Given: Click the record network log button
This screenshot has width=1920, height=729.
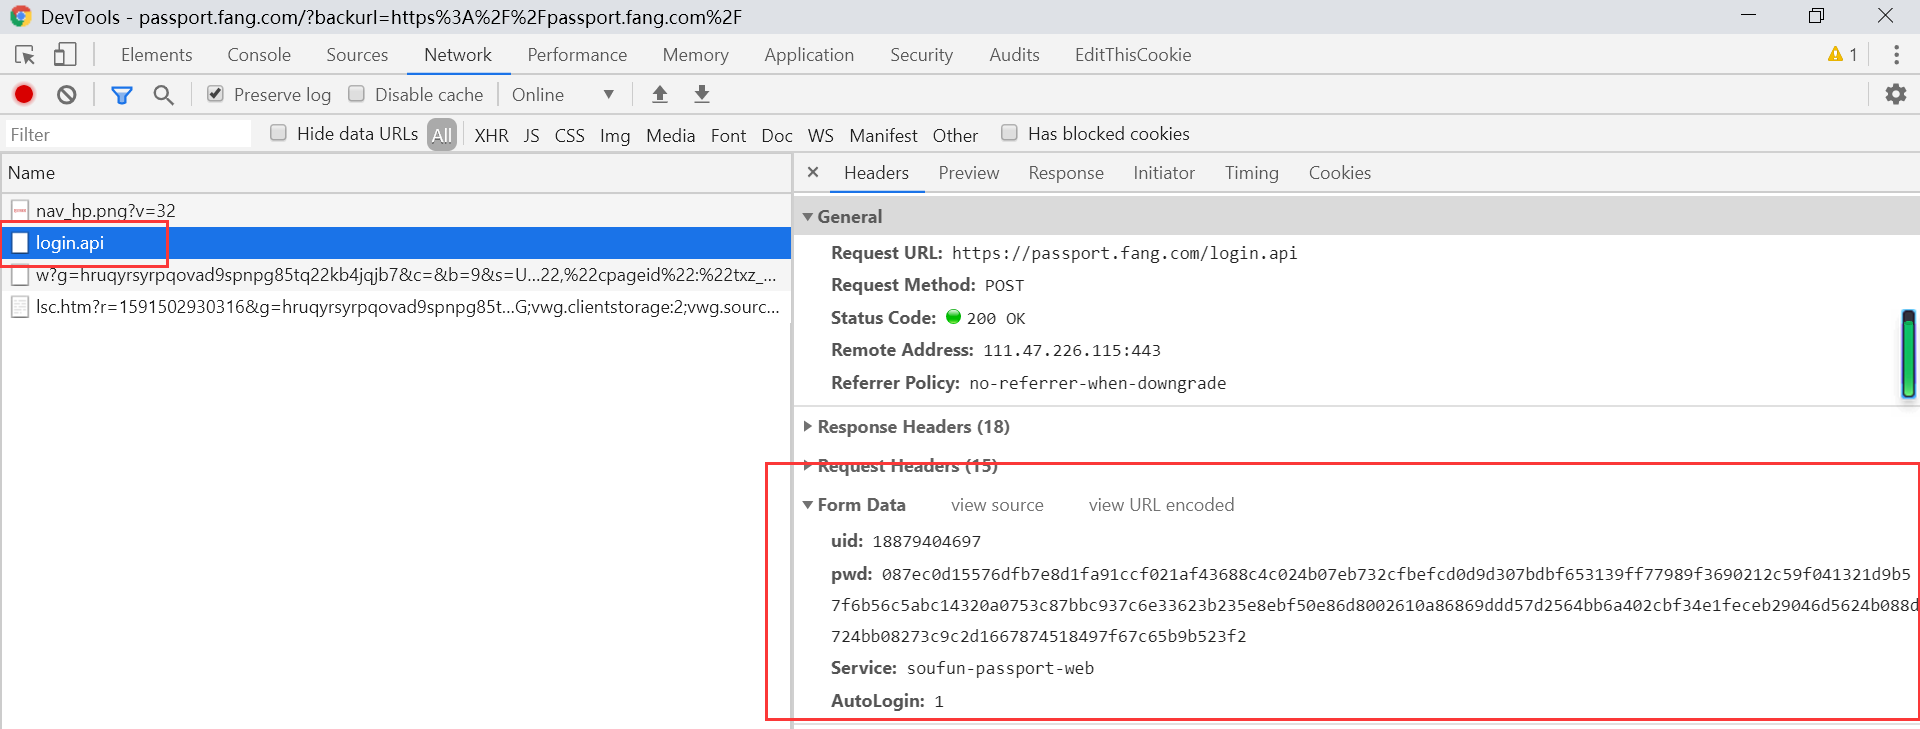Looking at the screenshot, I should point(24,94).
